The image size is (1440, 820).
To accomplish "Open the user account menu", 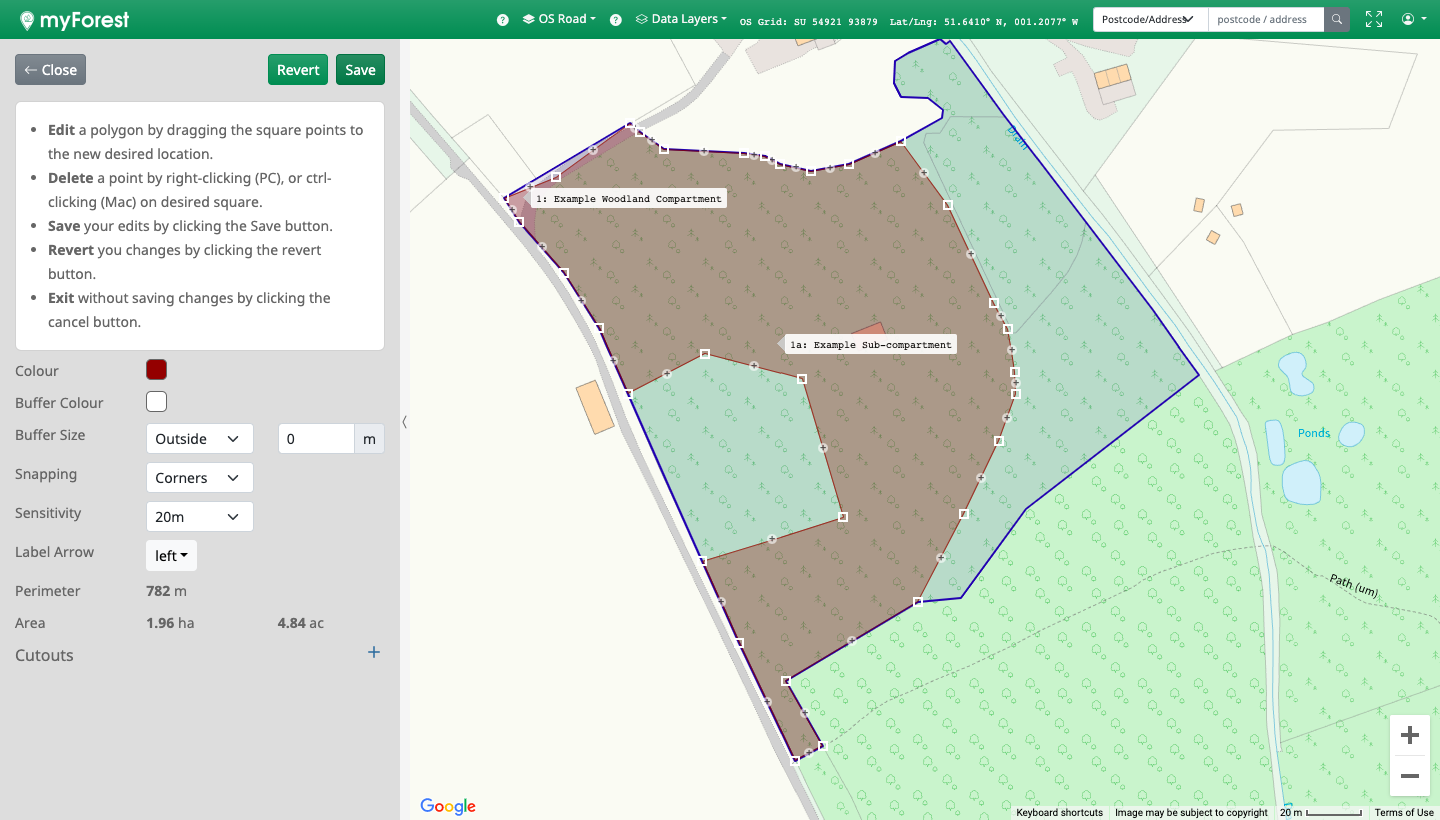I will [x=1413, y=19].
